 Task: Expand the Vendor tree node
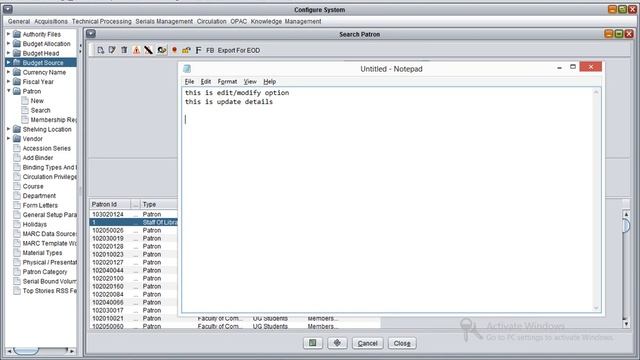click(x=8, y=138)
